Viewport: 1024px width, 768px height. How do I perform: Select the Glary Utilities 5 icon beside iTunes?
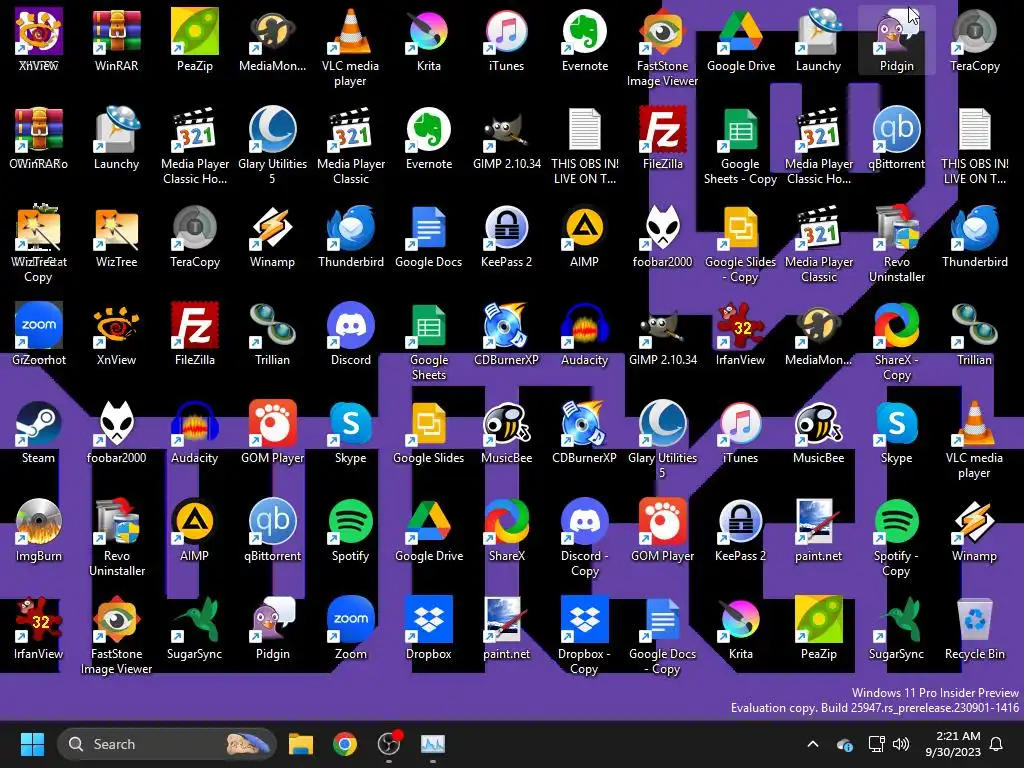pyautogui.click(x=663, y=440)
